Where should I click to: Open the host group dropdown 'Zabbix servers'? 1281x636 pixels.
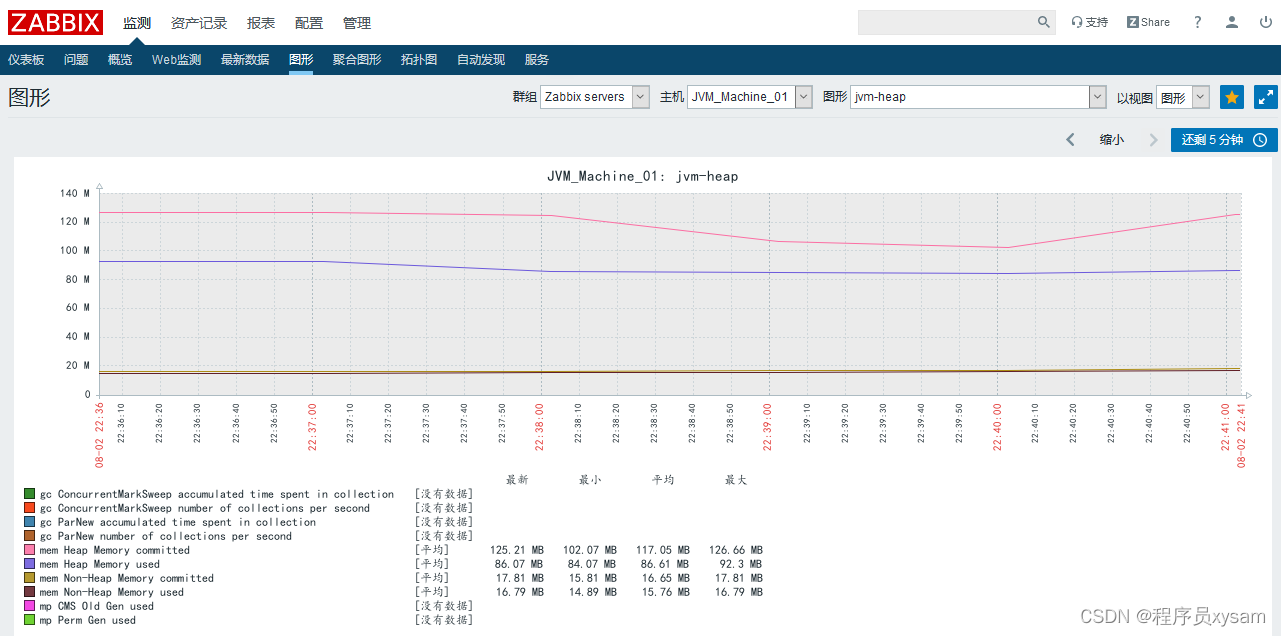tap(595, 97)
